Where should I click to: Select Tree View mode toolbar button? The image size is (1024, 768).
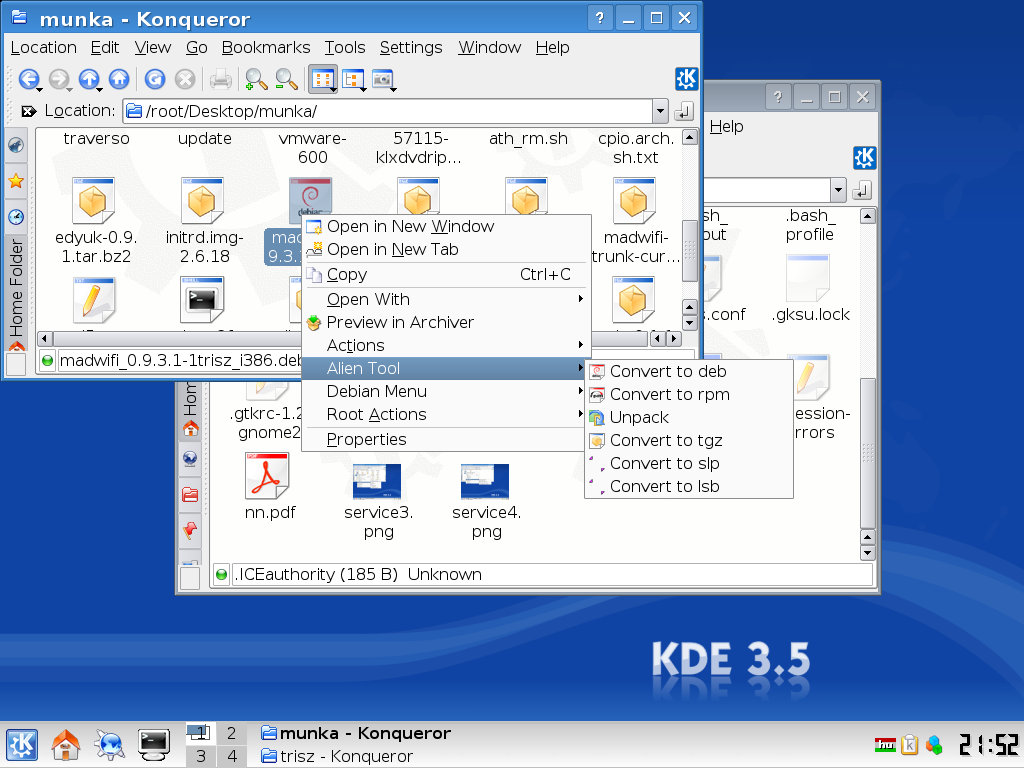(x=353, y=79)
